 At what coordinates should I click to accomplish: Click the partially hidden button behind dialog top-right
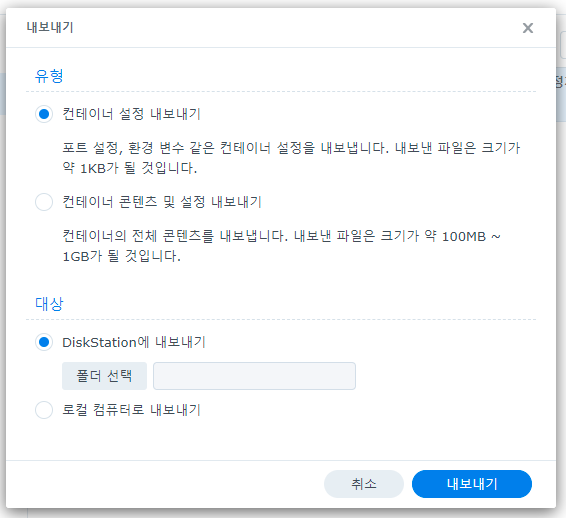coord(563,44)
